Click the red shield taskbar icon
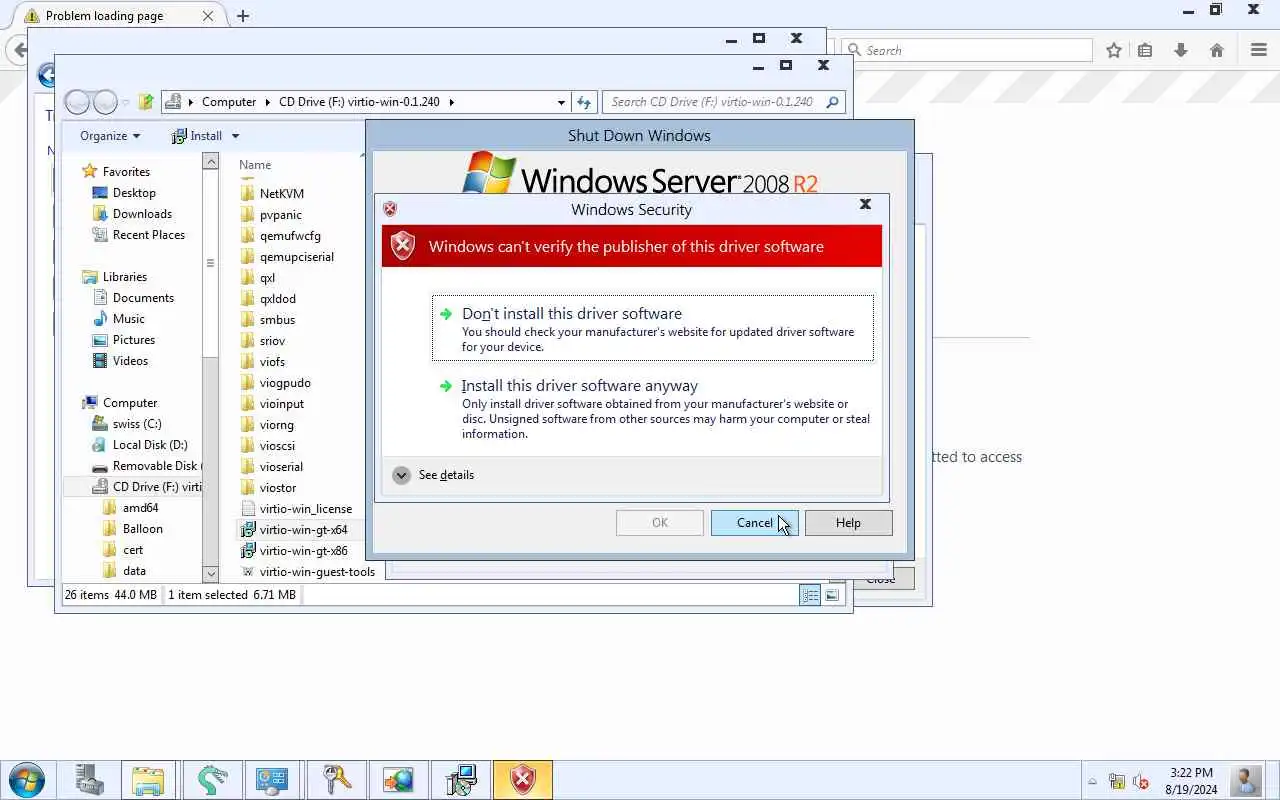Image resolution: width=1280 pixels, height=800 pixels. [x=523, y=780]
